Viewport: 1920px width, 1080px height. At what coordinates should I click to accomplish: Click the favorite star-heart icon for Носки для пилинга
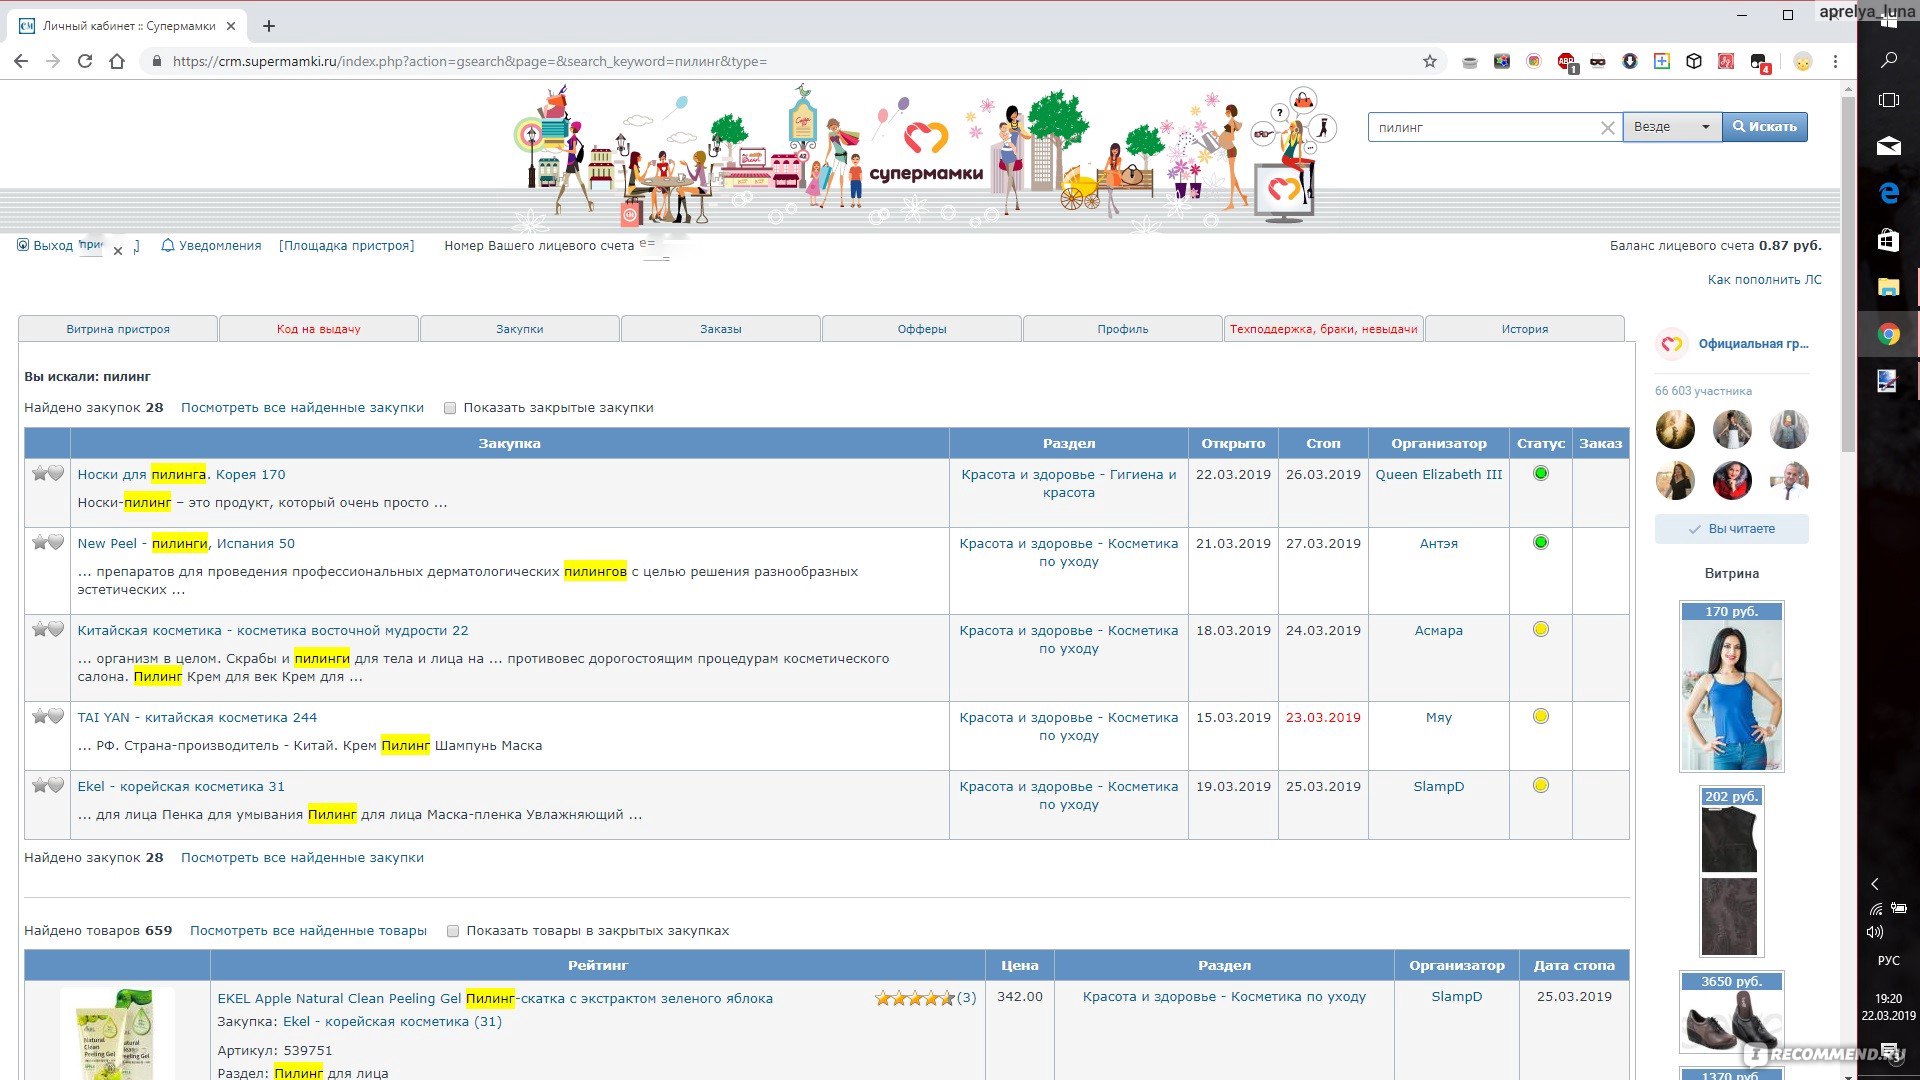(47, 474)
